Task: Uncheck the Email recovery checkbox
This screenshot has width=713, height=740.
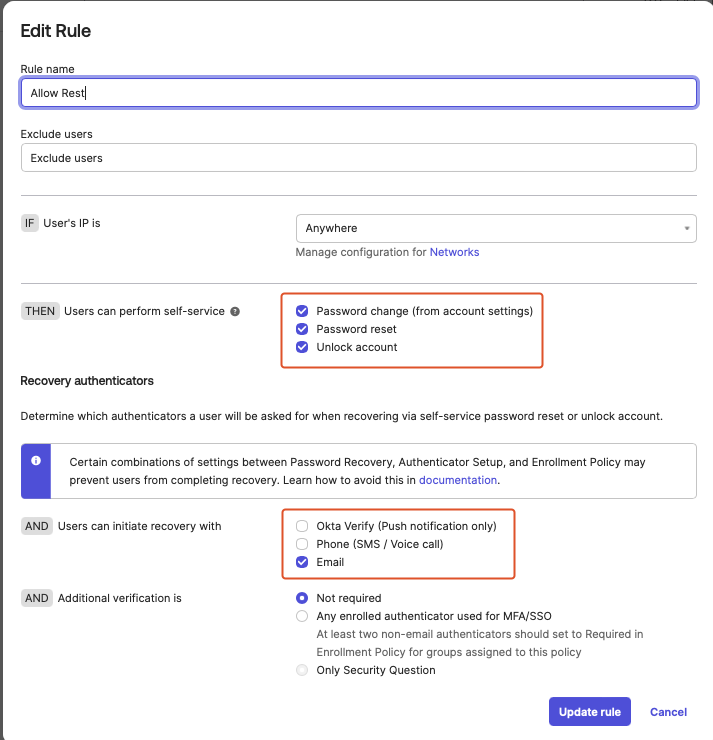Action: pyautogui.click(x=302, y=562)
